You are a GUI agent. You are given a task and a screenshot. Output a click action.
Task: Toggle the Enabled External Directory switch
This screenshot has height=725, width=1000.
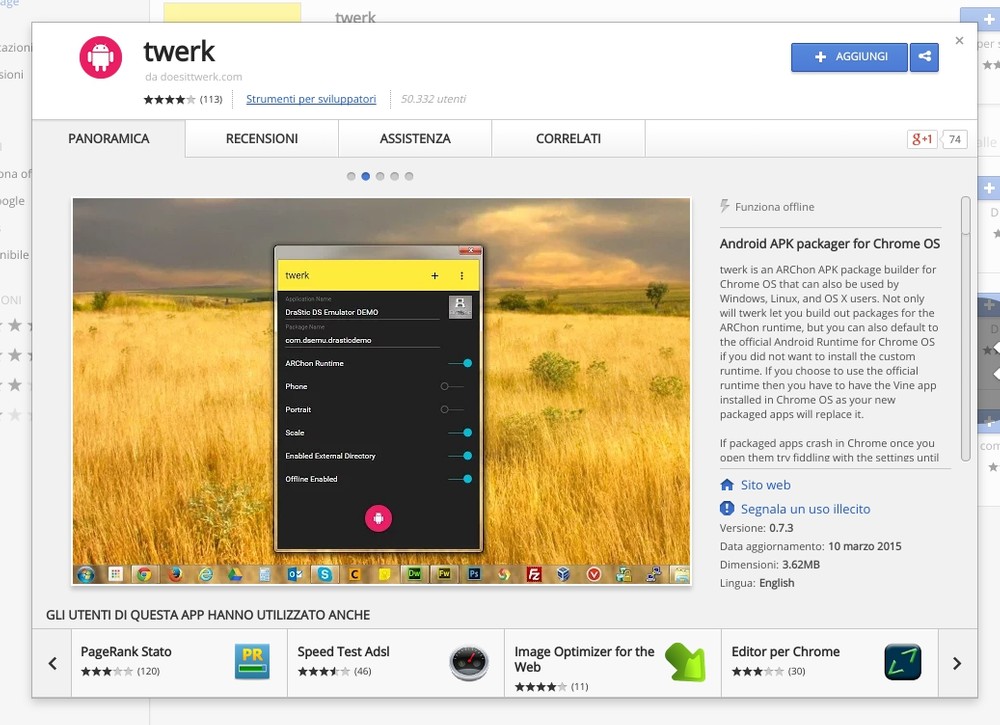[x=460, y=456]
